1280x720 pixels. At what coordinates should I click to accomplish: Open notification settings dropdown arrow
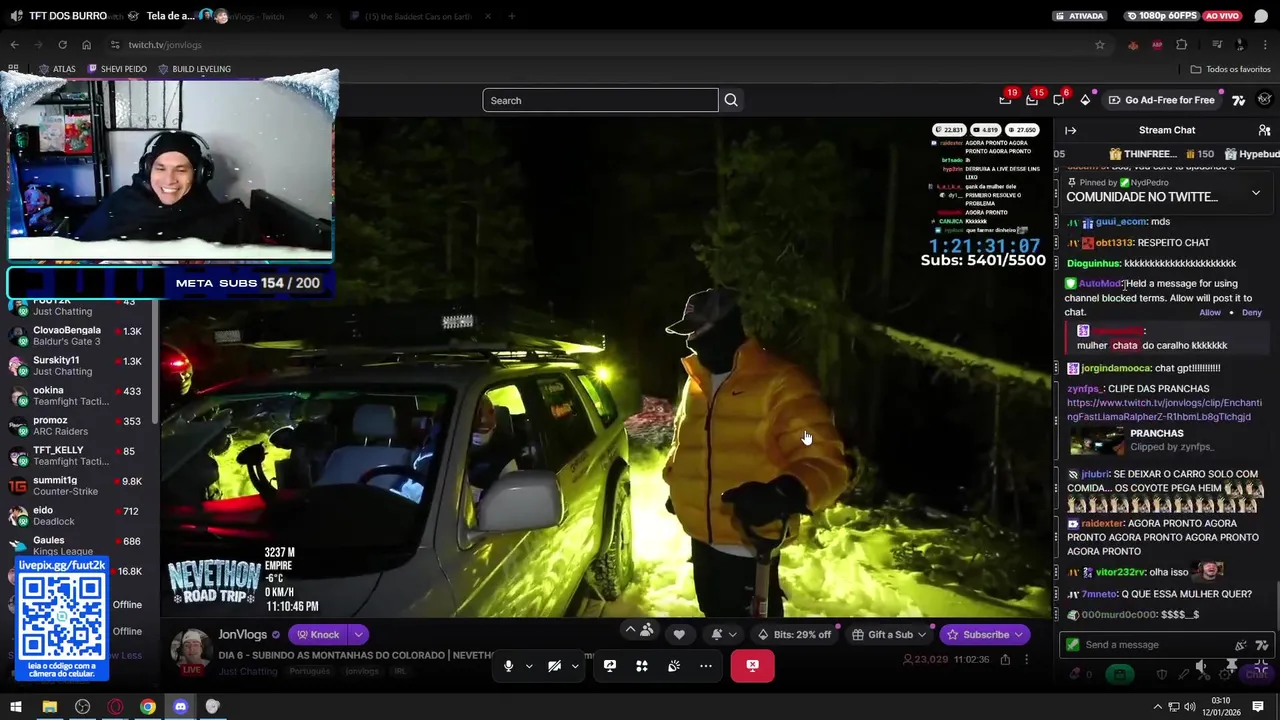click(x=733, y=634)
